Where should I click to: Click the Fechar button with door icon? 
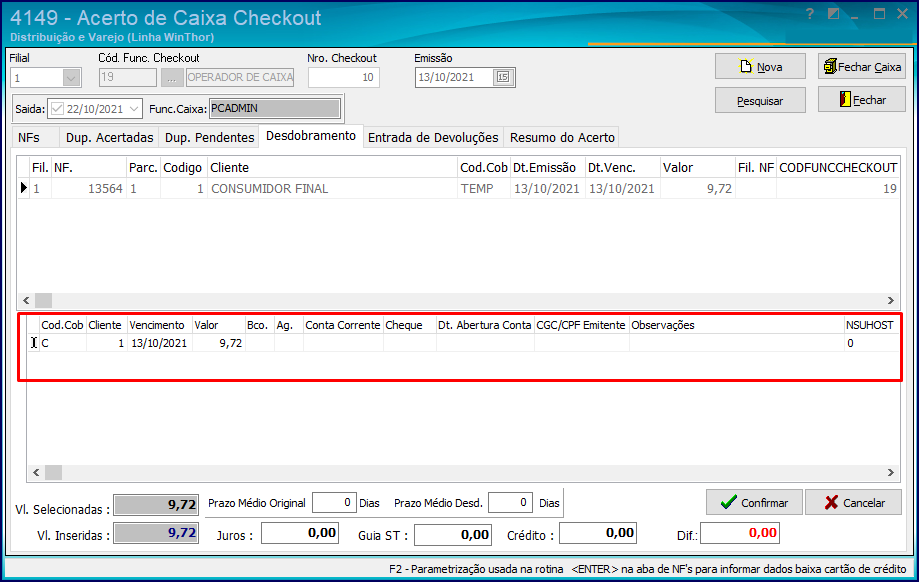click(862, 100)
